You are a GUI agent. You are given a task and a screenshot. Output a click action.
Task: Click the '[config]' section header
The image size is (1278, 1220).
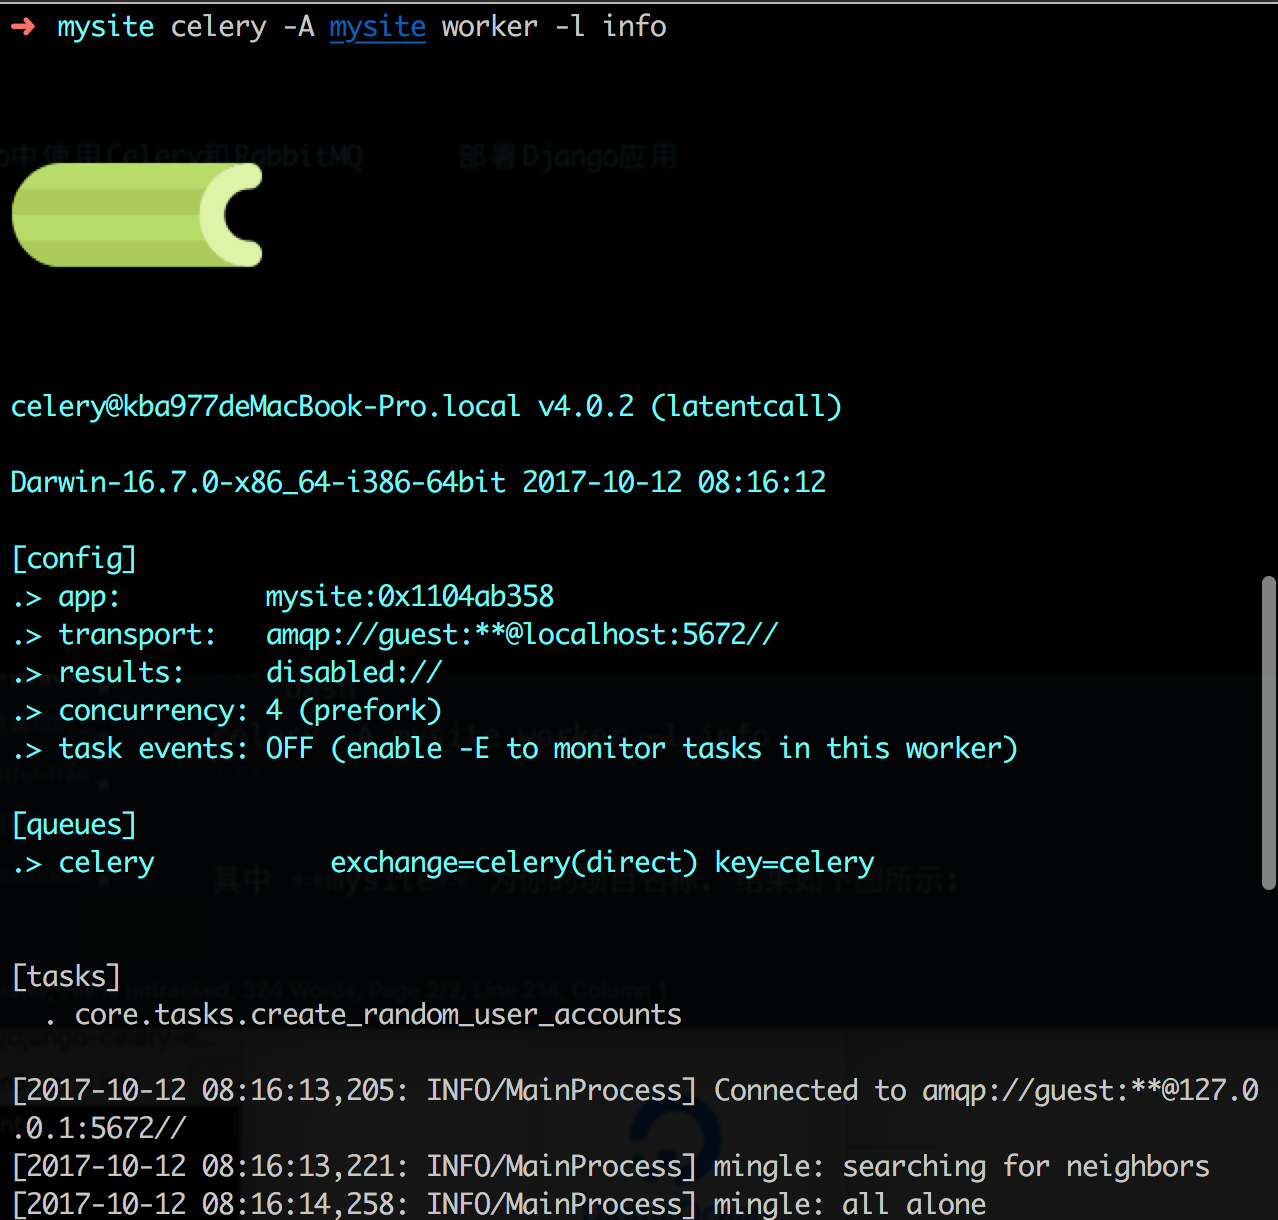click(x=74, y=558)
